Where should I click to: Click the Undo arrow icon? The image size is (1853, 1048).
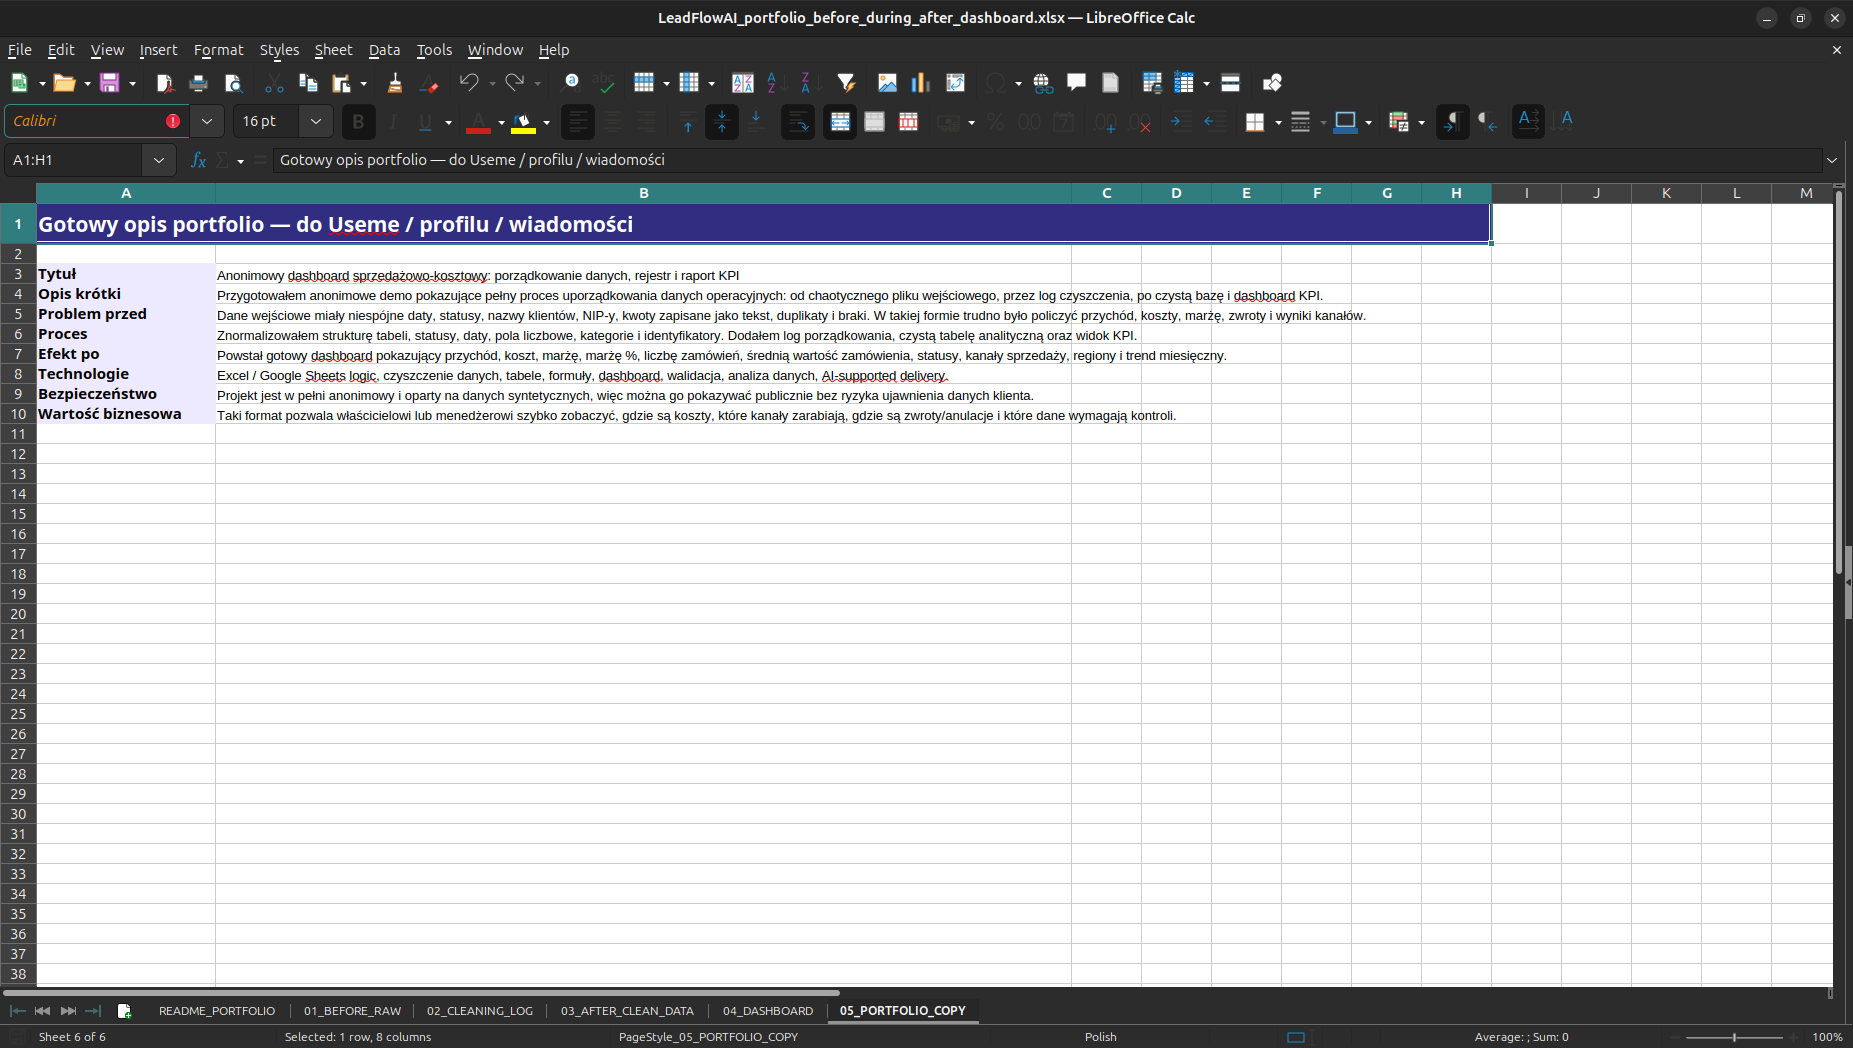coord(469,83)
